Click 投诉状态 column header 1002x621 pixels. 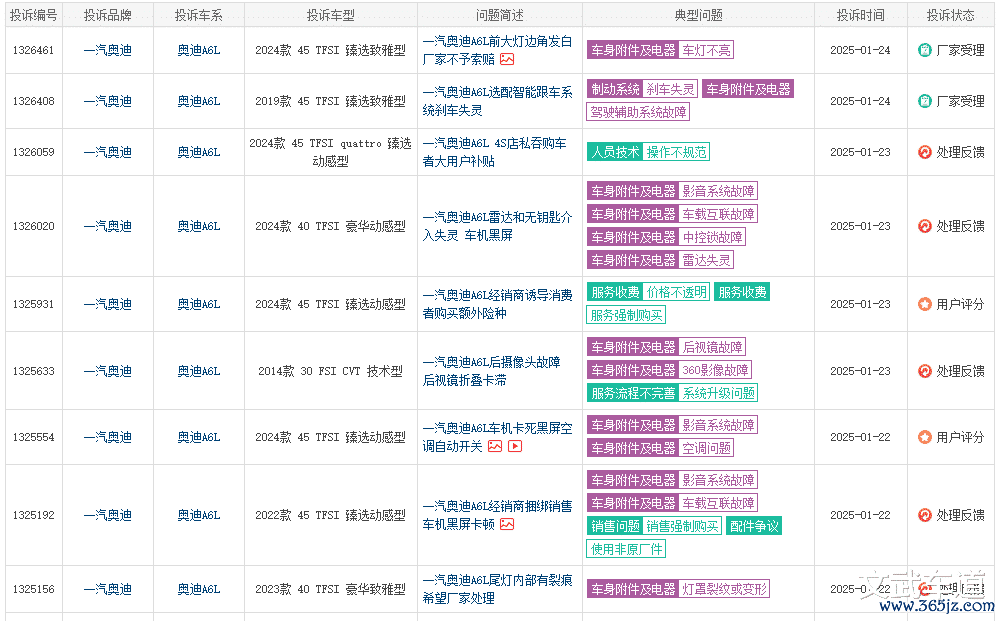click(x=951, y=15)
